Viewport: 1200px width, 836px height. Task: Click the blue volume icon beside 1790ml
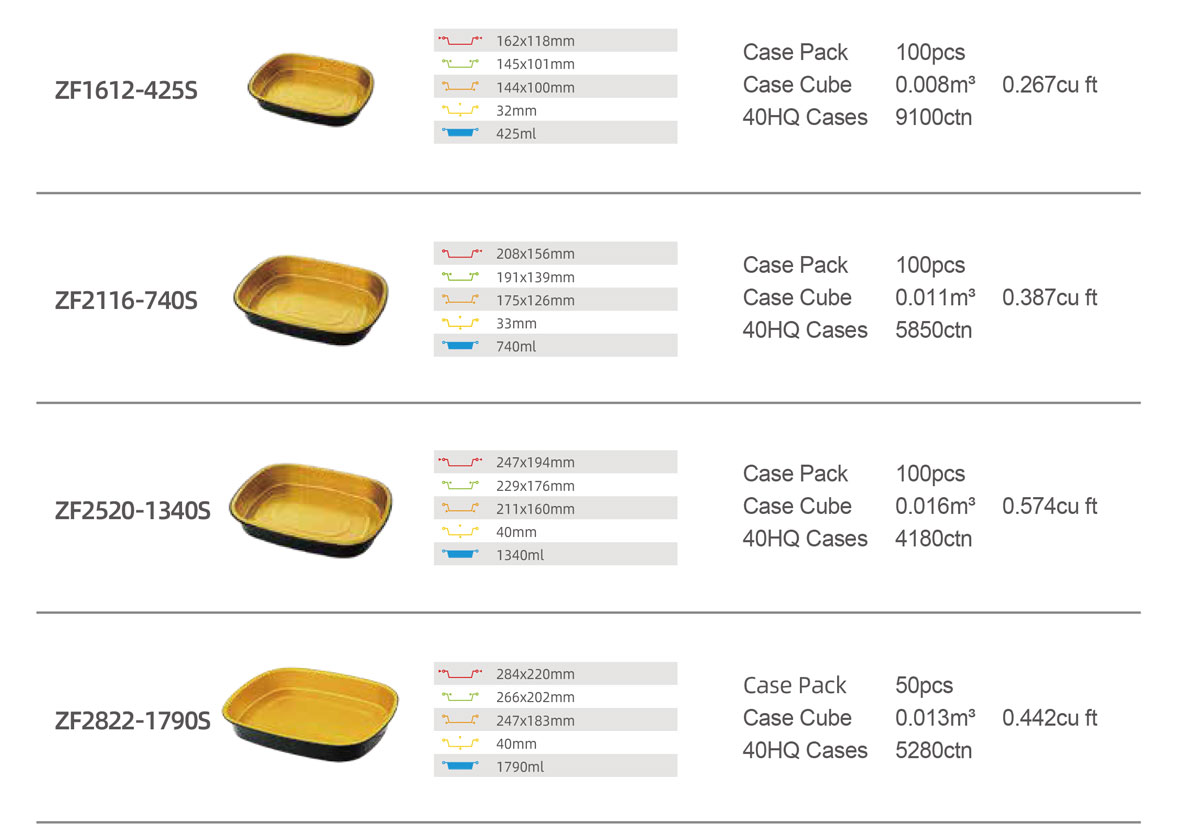coord(460,767)
